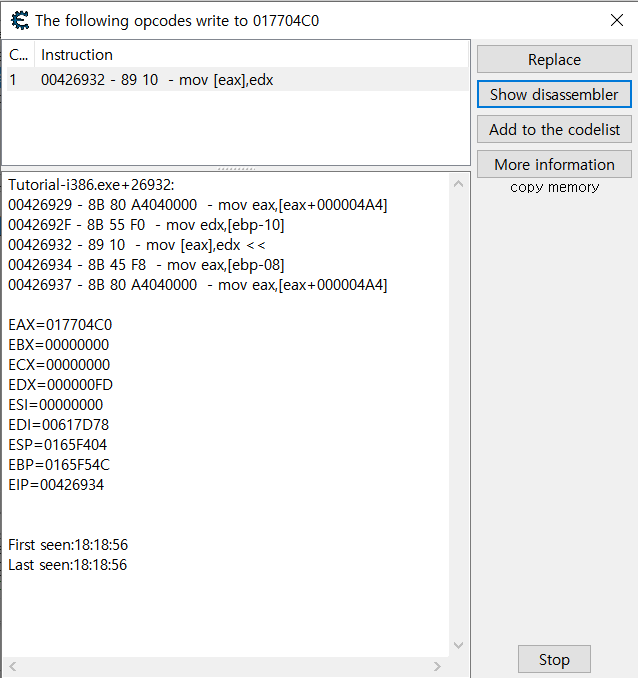Viewport: 638px width, 678px height.
Task: Click the EDX=000000FD register value
Action: [61, 384]
